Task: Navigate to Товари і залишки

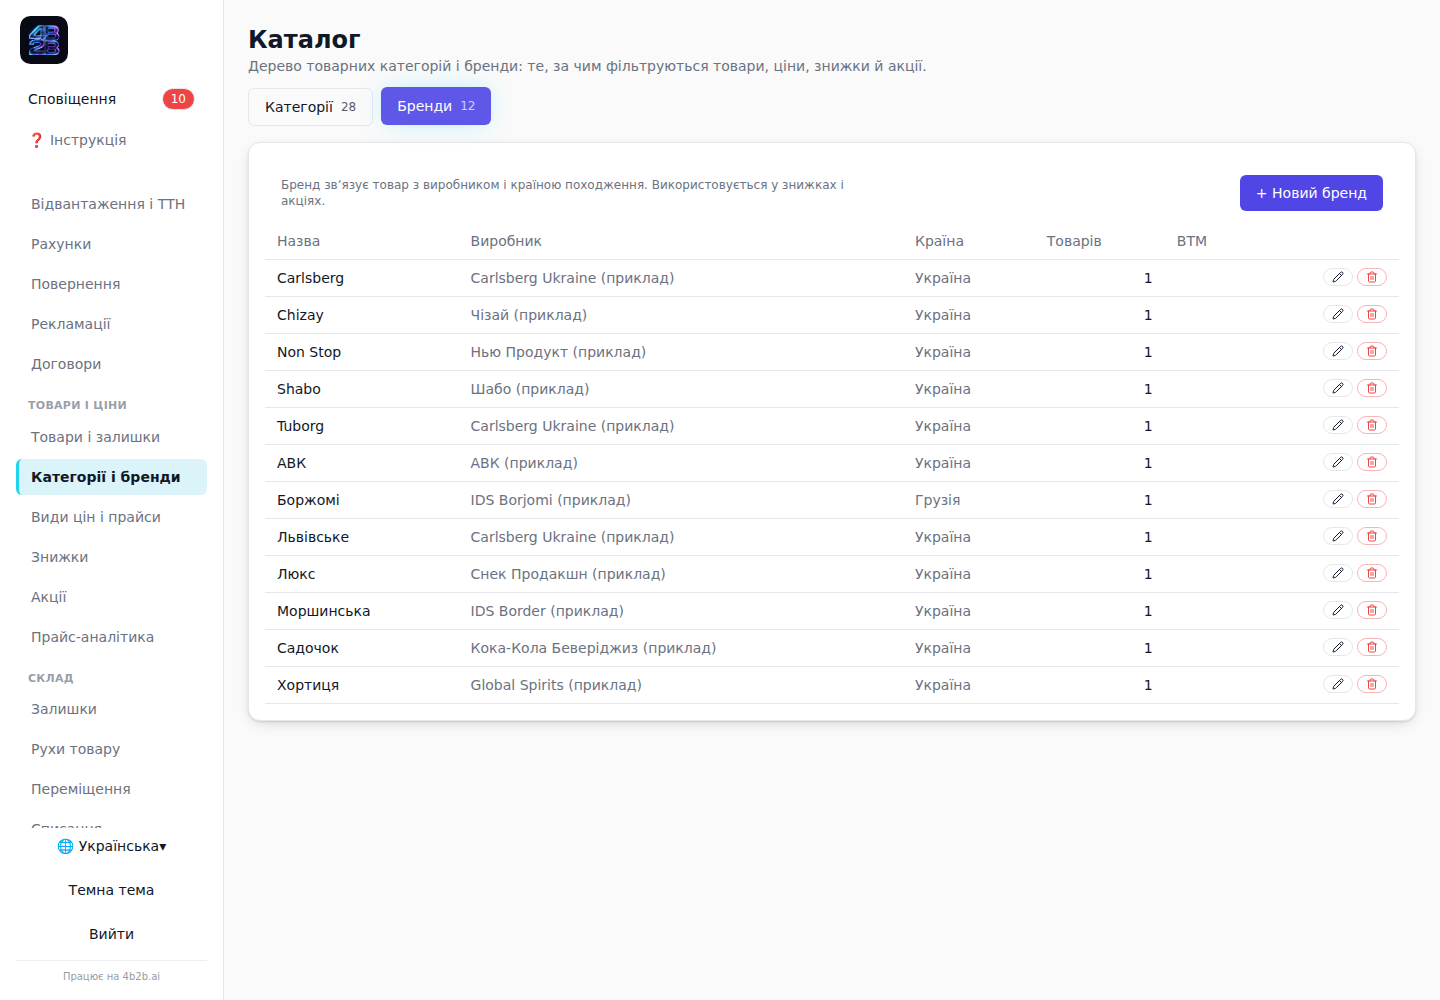Action: coord(111,437)
